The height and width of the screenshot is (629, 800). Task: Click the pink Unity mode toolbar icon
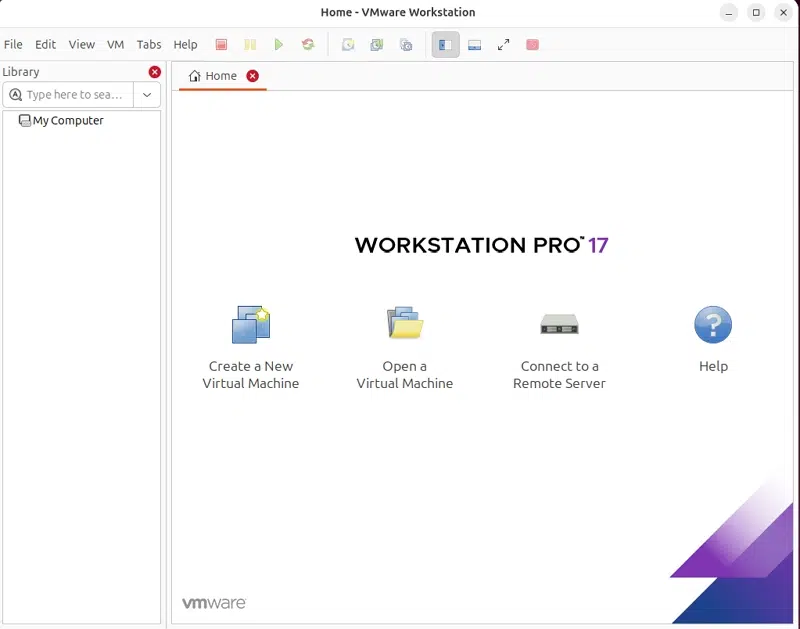[x=532, y=45]
